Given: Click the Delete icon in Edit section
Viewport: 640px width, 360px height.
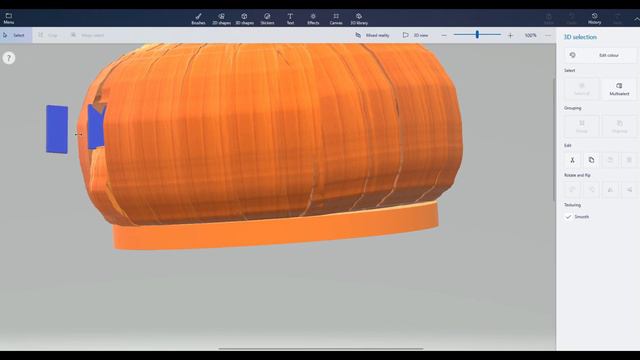Looking at the screenshot, I should (629, 160).
